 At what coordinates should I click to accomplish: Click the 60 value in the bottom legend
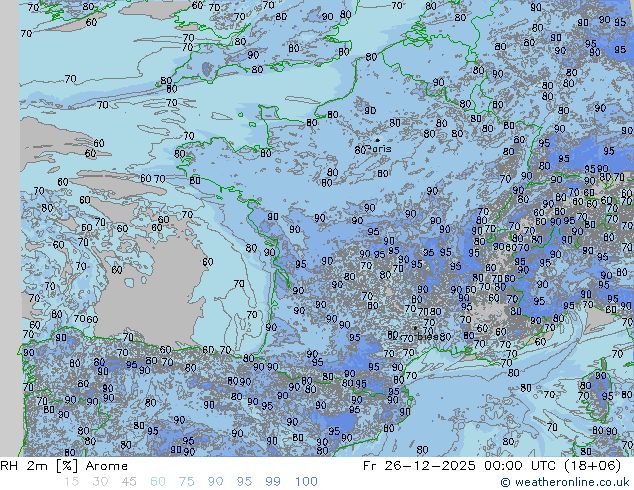[x=158, y=482]
